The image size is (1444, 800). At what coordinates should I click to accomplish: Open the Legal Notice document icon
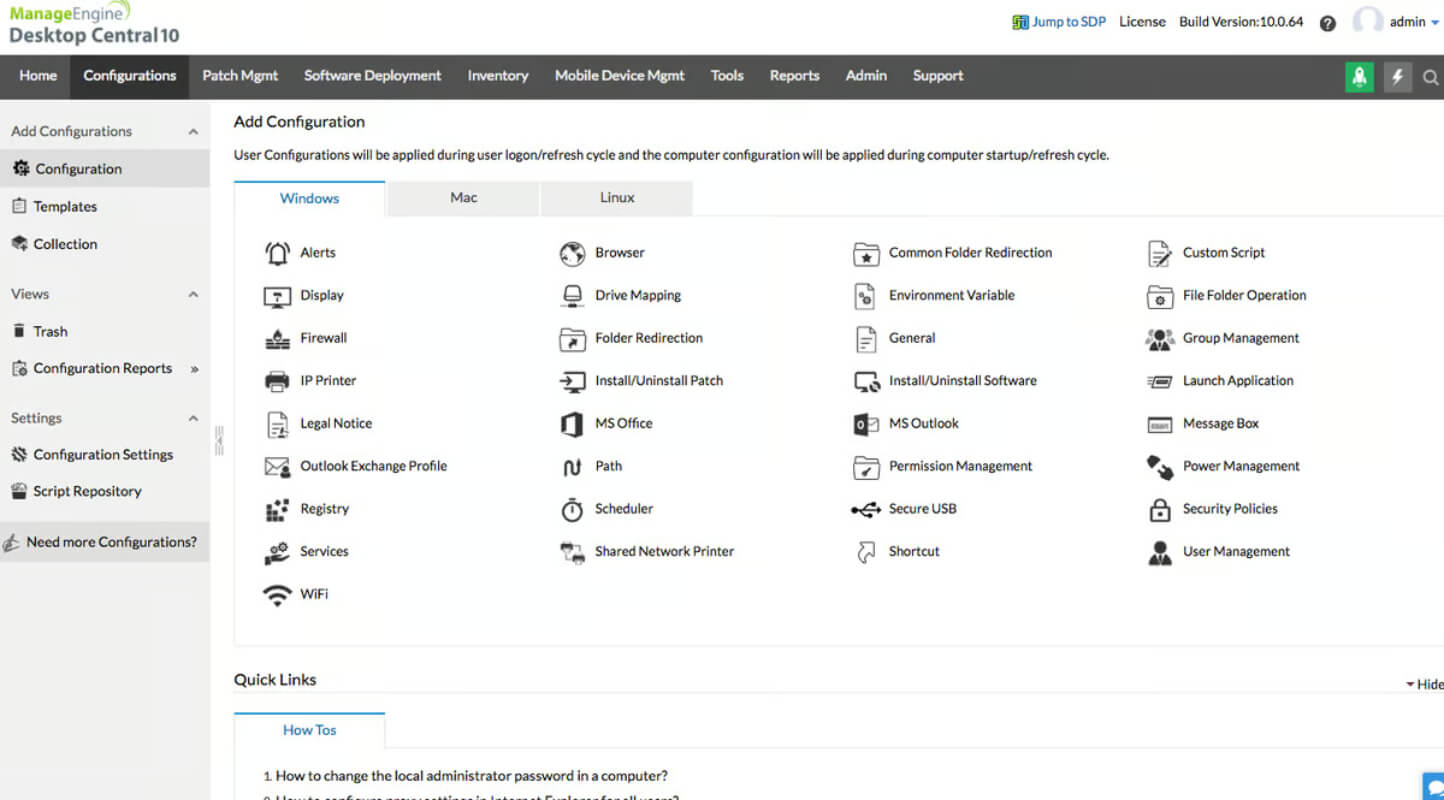[277, 424]
